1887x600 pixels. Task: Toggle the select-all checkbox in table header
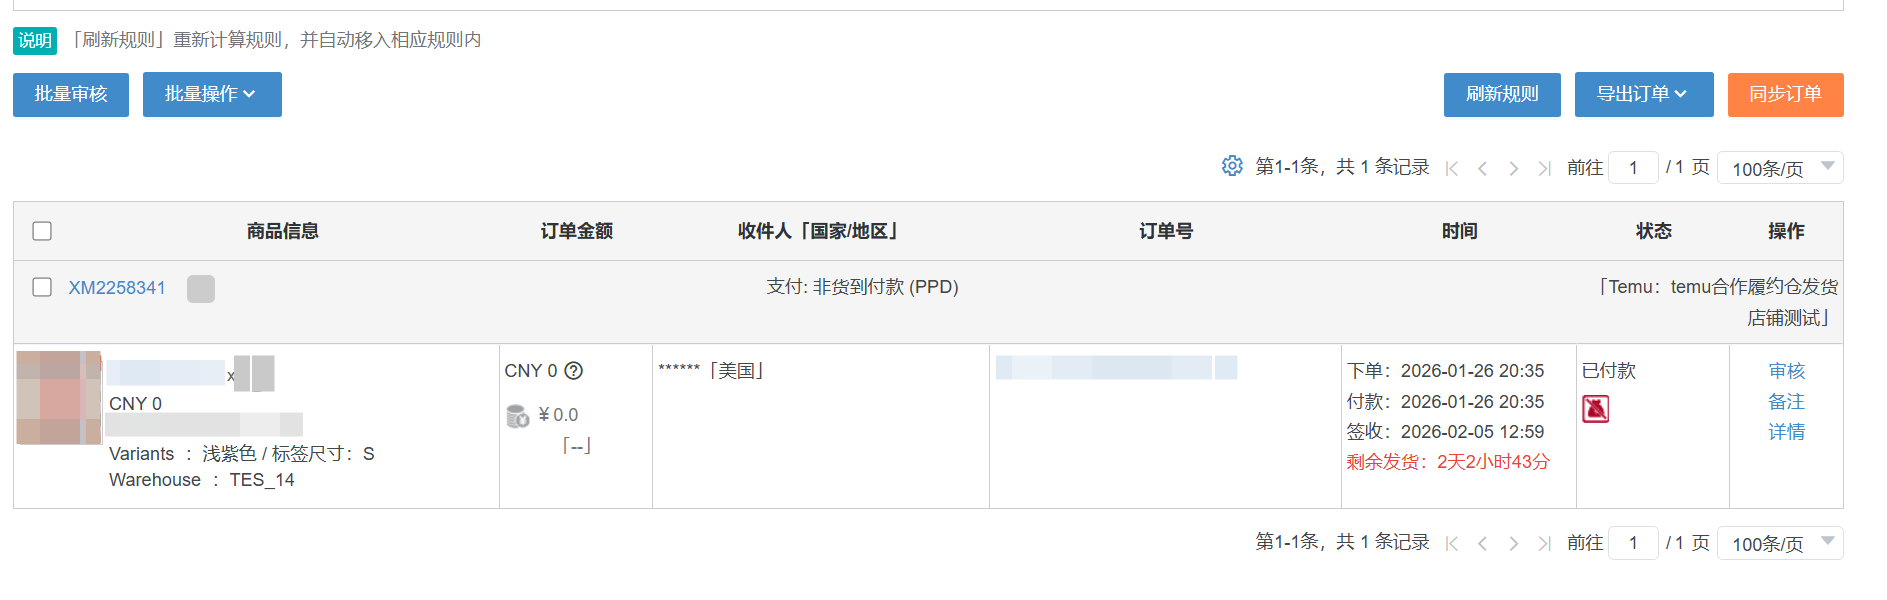click(42, 231)
